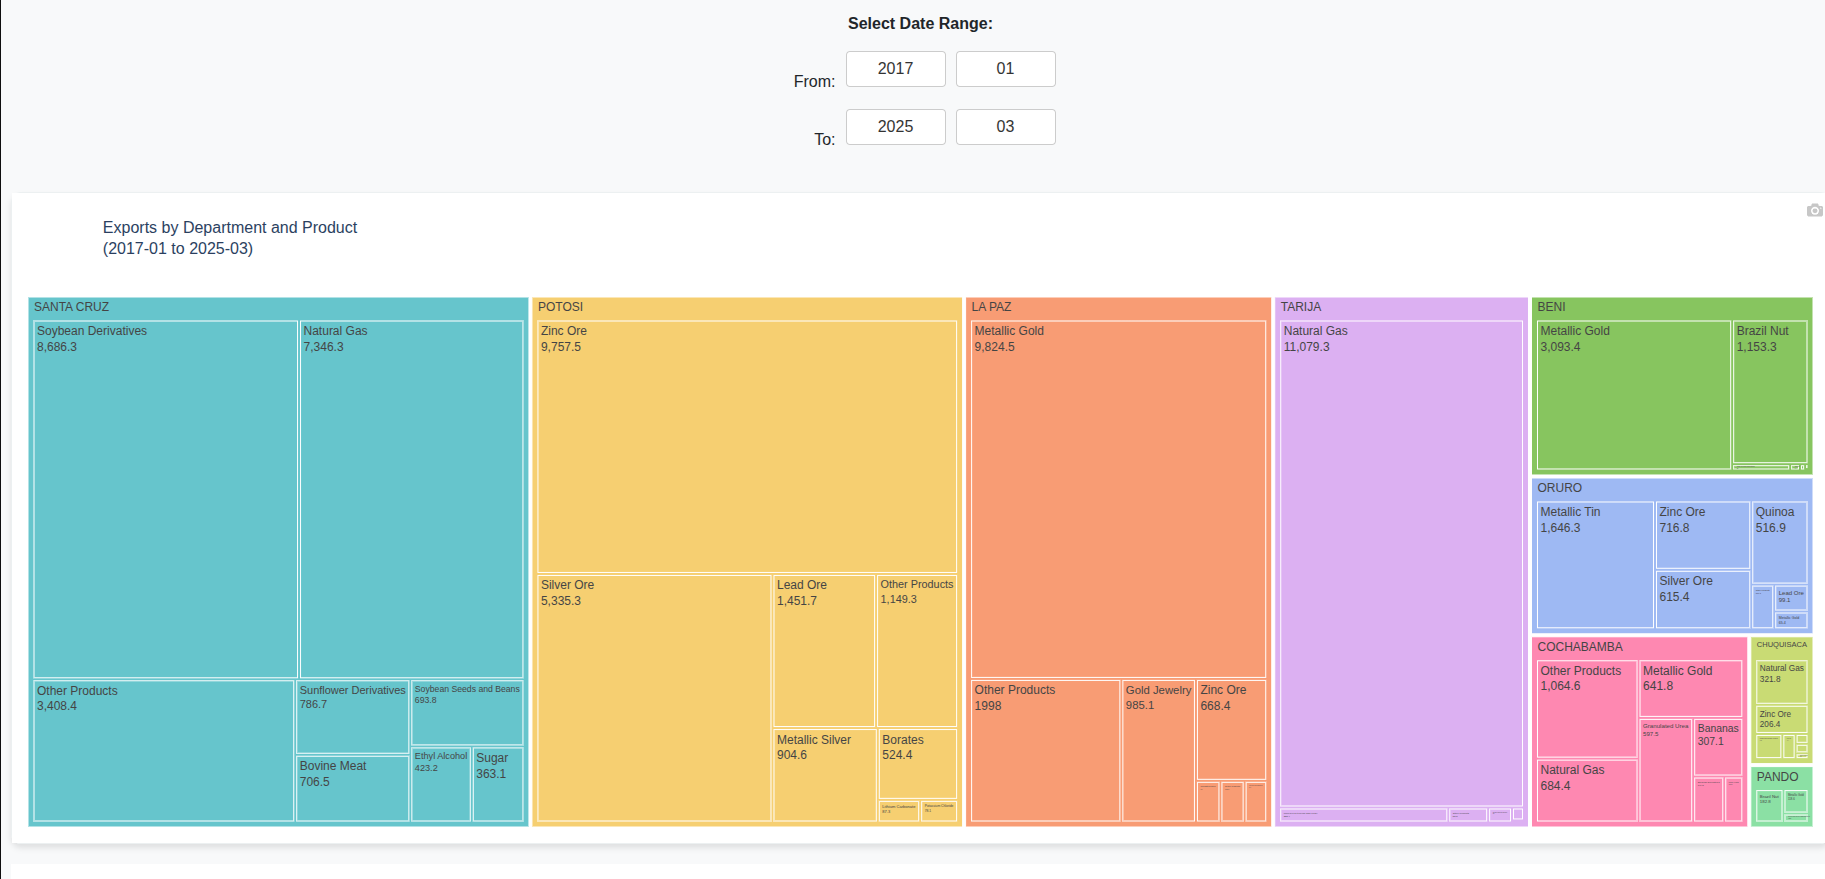1825x879 pixels.
Task: Click the camera download plot icon
Action: (1814, 210)
